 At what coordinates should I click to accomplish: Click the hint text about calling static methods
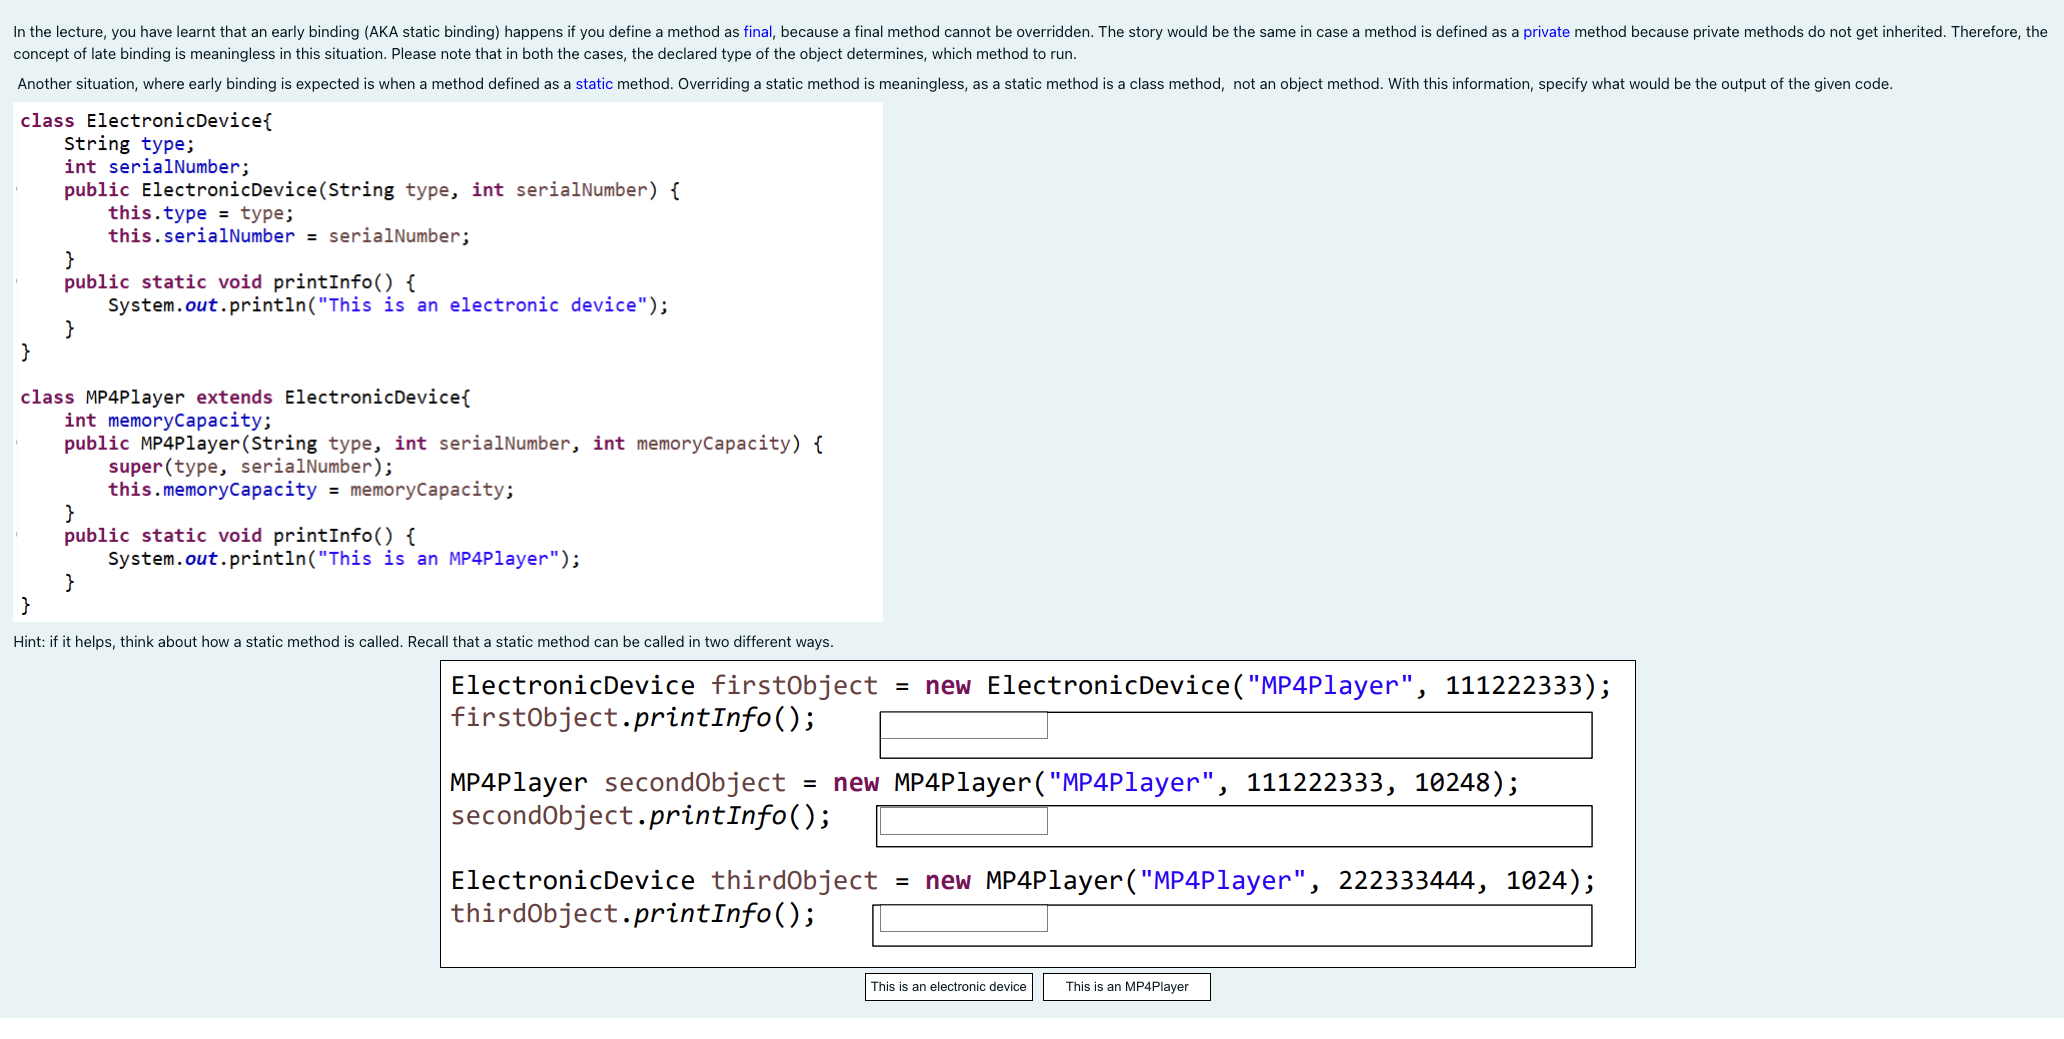point(423,641)
